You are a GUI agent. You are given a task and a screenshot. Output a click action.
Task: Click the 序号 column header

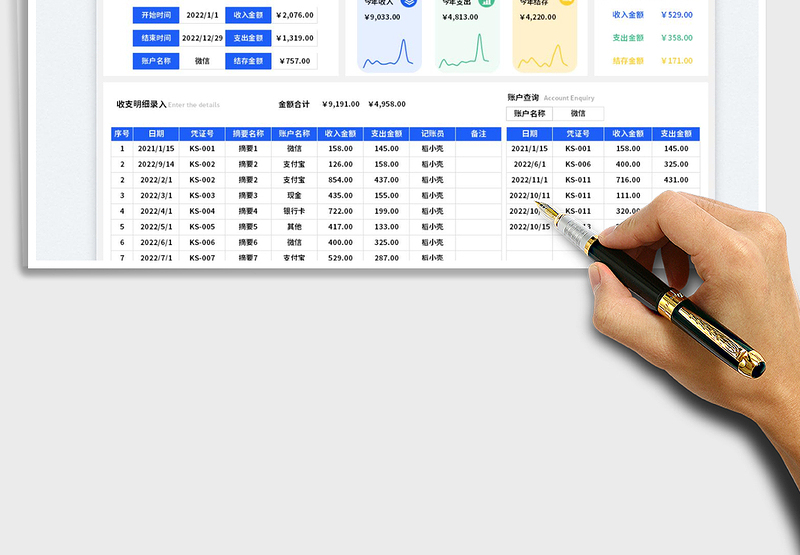tap(121, 134)
